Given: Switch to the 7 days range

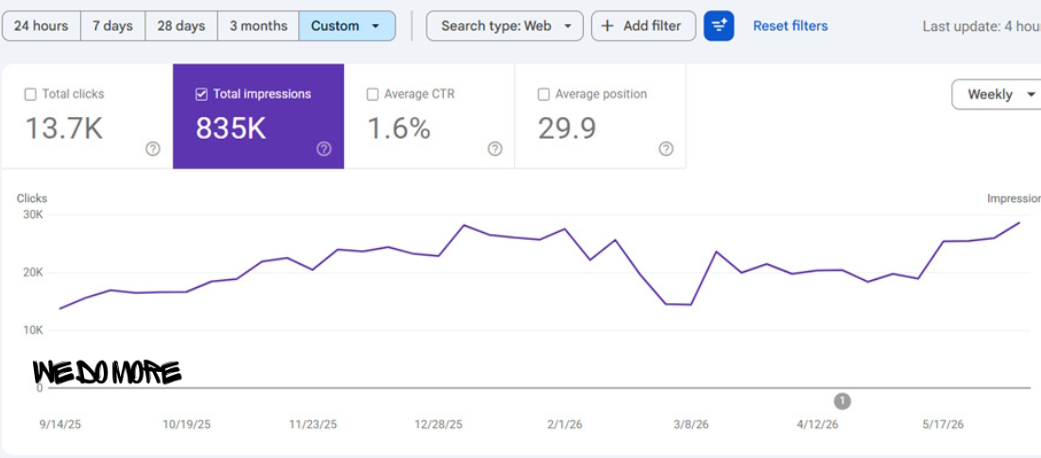Looking at the screenshot, I should click(113, 26).
